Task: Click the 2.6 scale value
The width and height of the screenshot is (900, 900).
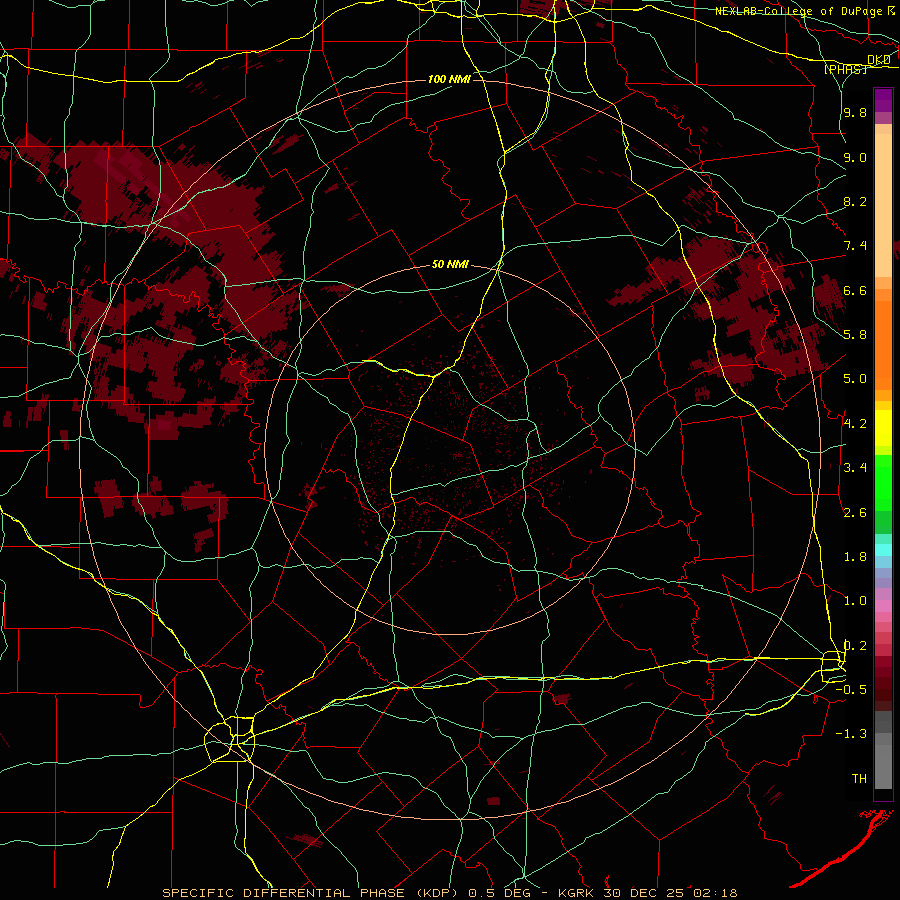Action: (x=855, y=513)
